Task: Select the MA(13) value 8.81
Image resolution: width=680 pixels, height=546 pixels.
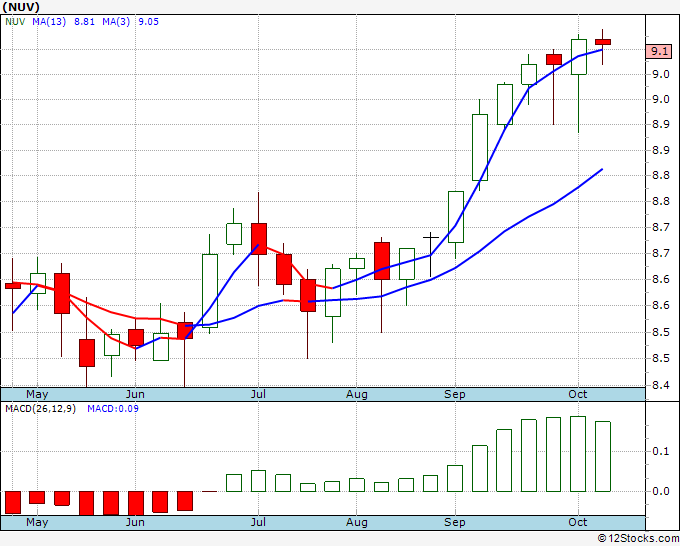Action: coord(84,22)
